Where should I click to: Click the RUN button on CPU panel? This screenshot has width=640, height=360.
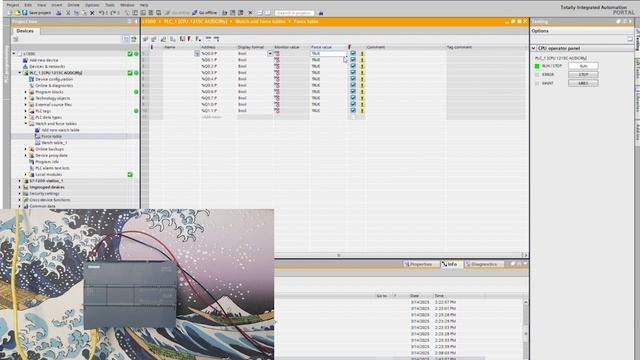click(x=583, y=66)
